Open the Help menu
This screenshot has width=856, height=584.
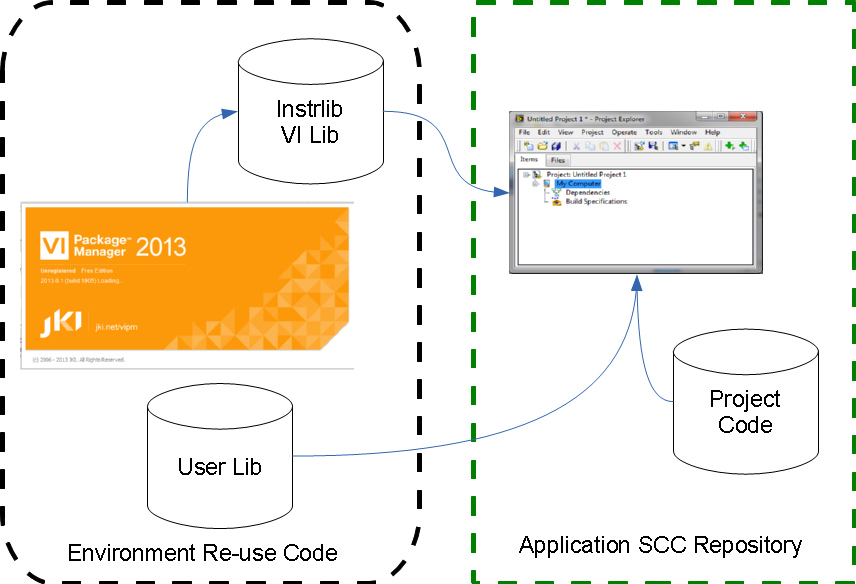click(x=712, y=132)
